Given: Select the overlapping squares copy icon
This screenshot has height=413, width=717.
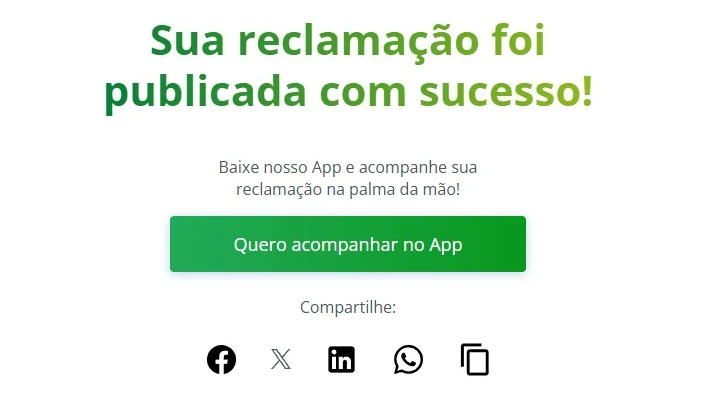Looking at the screenshot, I should tap(475, 359).
